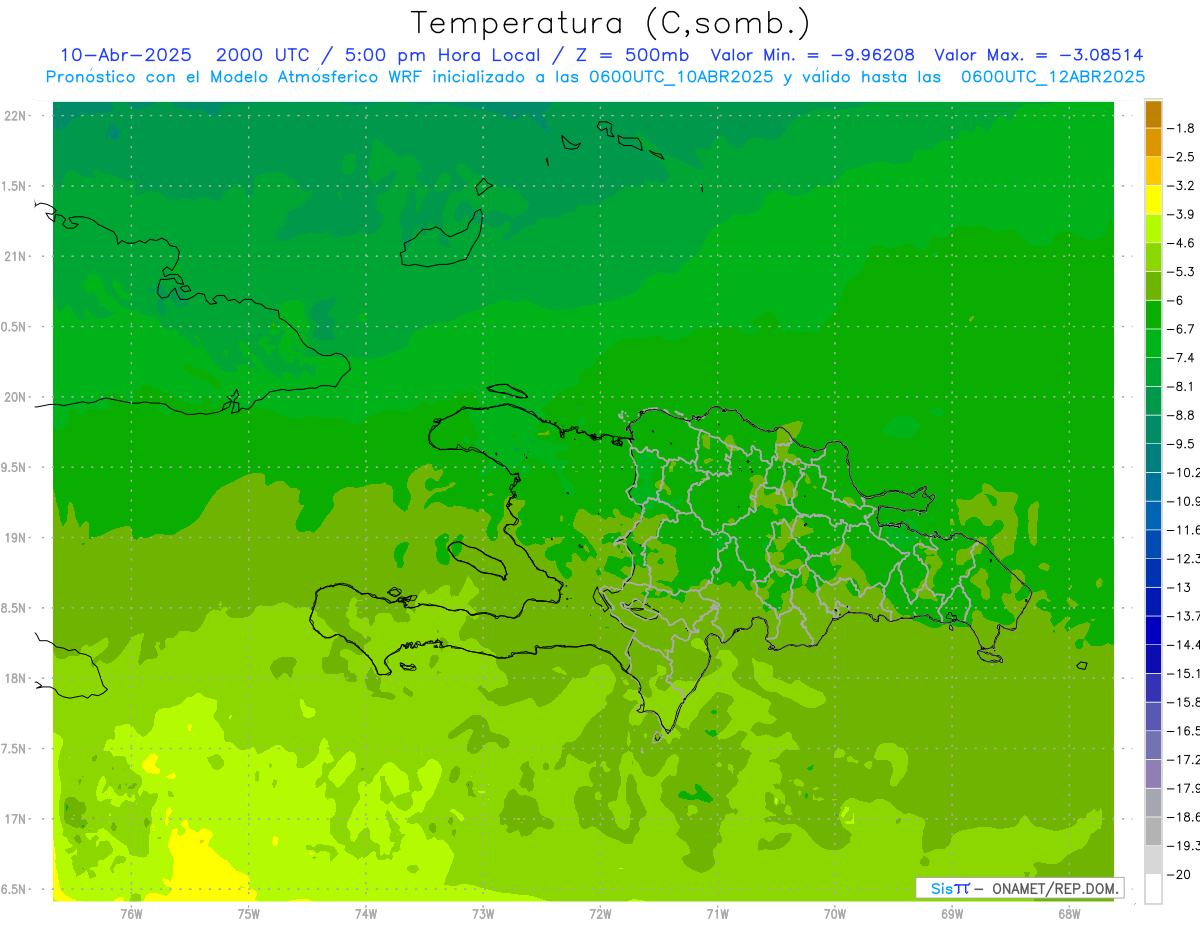Screen dimensions: 1200x927
Task: Click the orange swatch between -1.8 and -2.5
Action: click(x=1153, y=143)
